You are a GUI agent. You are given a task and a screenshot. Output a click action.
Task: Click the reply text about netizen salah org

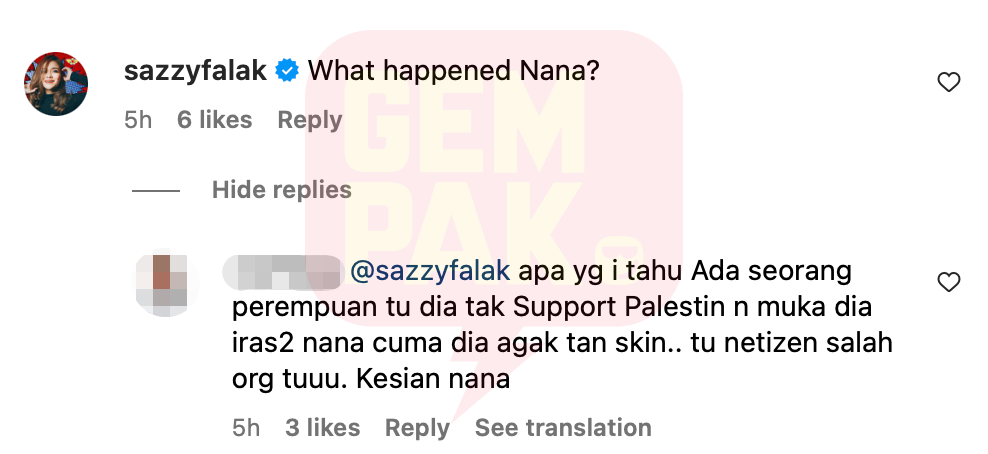coord(562,325)
